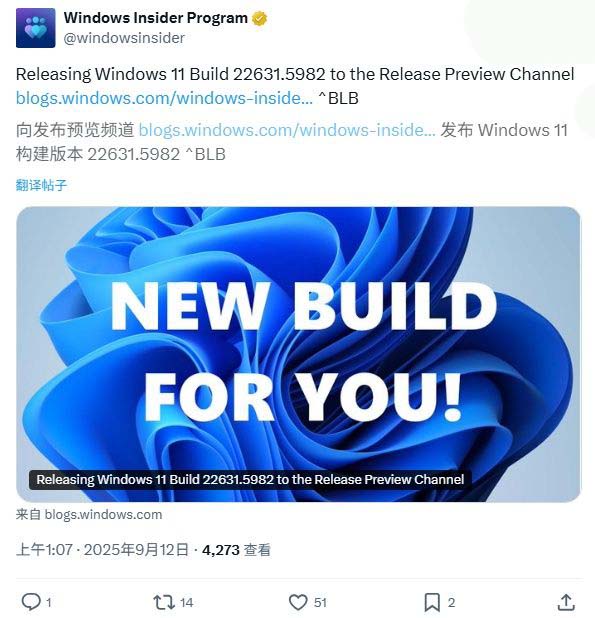Click the English tweet text about the Release Preview Channel

point(295,74)
